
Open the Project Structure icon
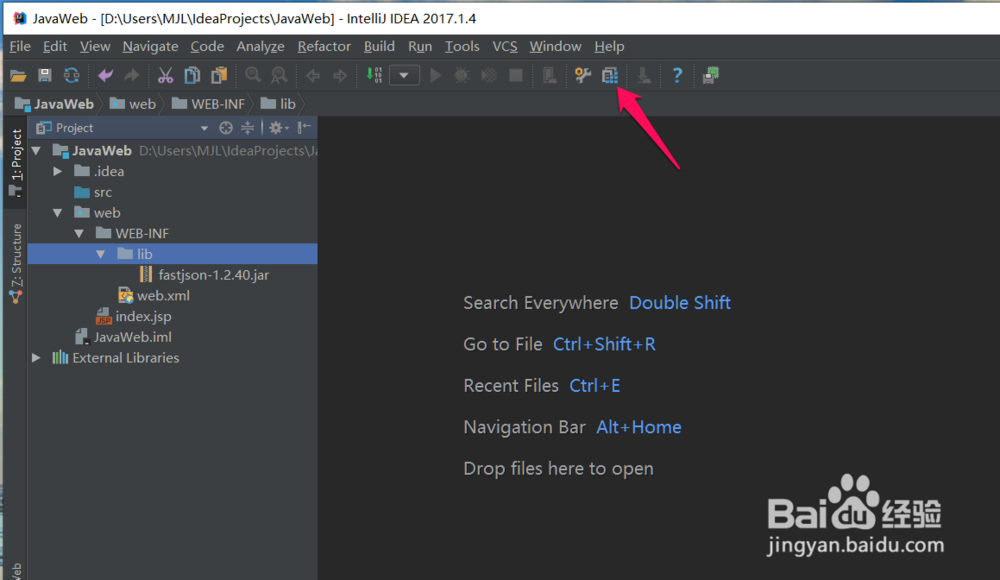pos(610,75)
